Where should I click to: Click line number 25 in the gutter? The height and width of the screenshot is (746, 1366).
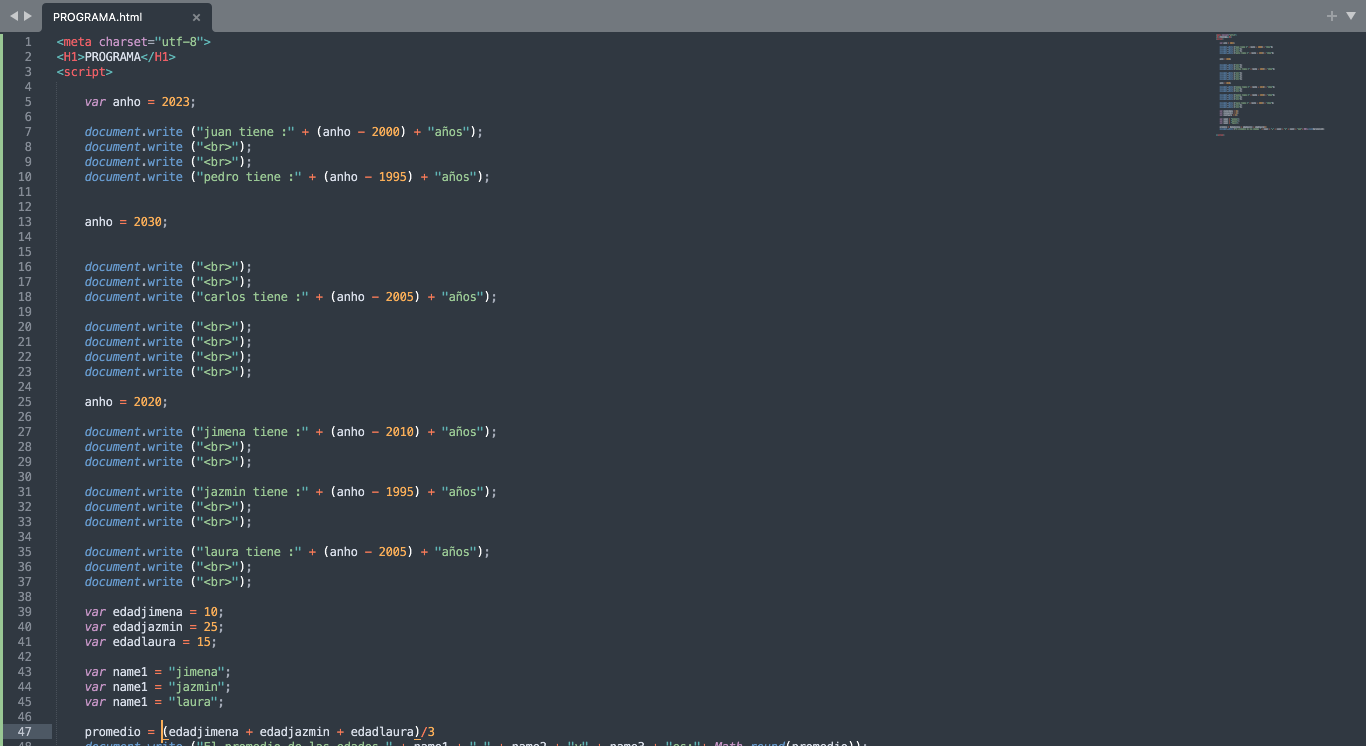point(24,402)
